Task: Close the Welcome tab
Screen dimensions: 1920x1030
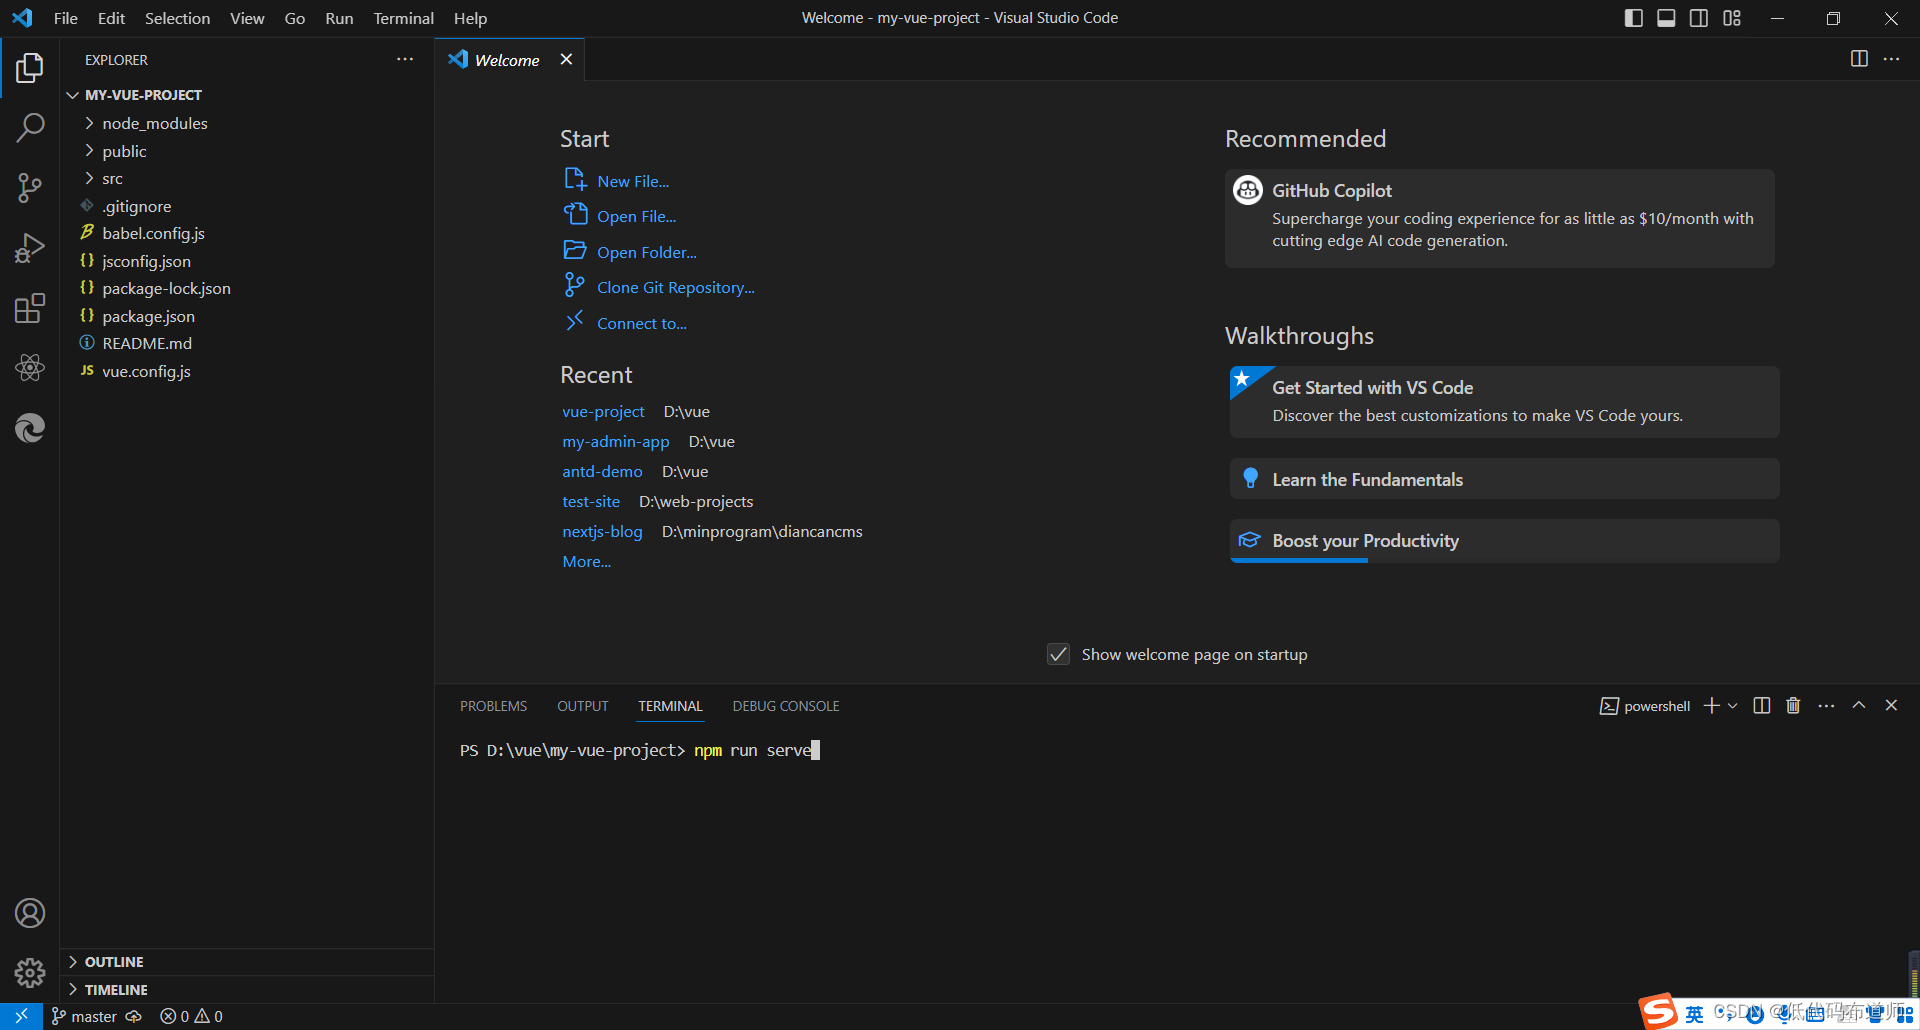Action: tap(566, 60)
